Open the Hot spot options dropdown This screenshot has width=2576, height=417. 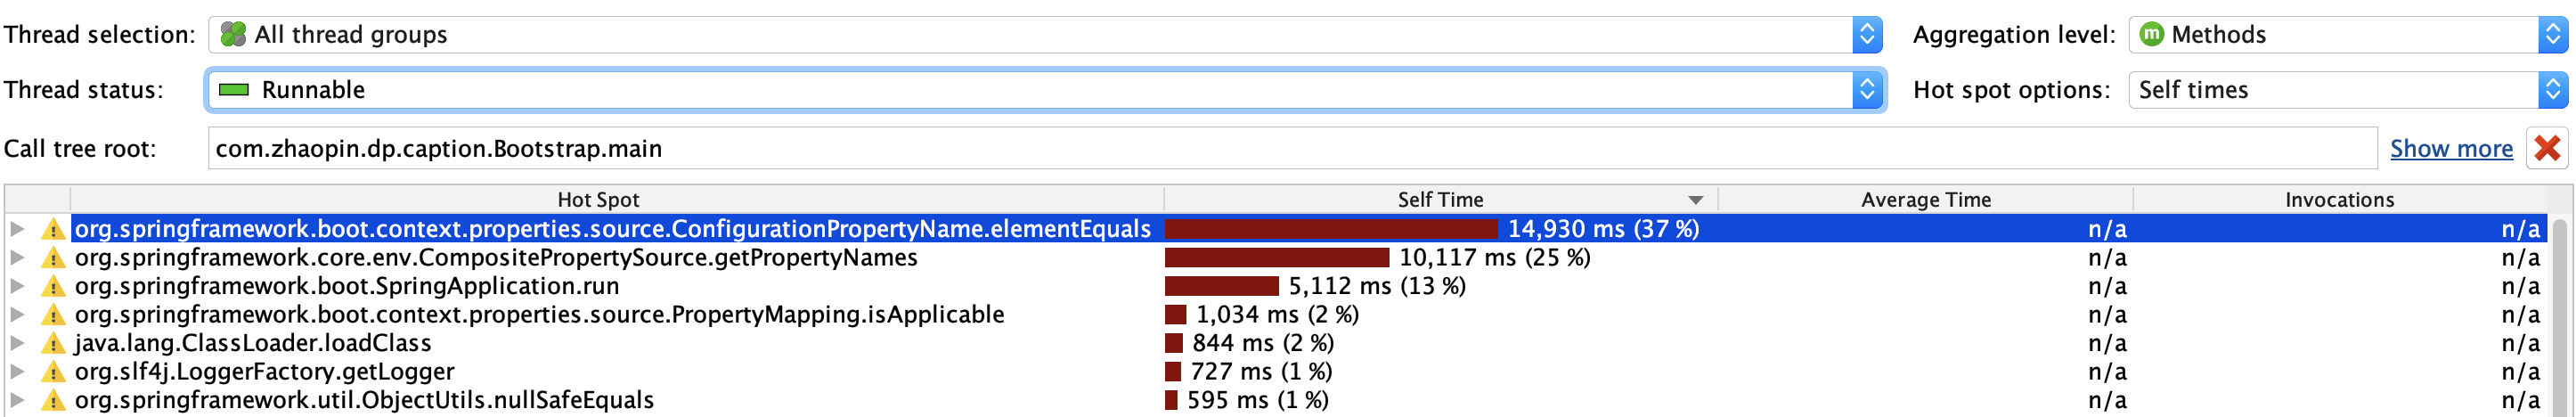point(2350,90)
